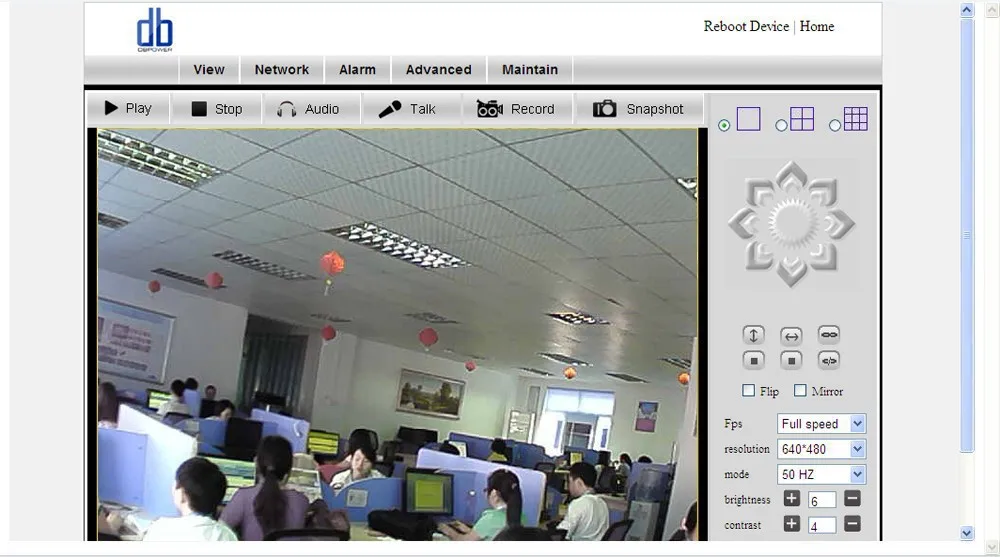Screen dimensions: 1000x557
Task: Click the infinity loop patrol icon
Action: [x=829, y=334]
